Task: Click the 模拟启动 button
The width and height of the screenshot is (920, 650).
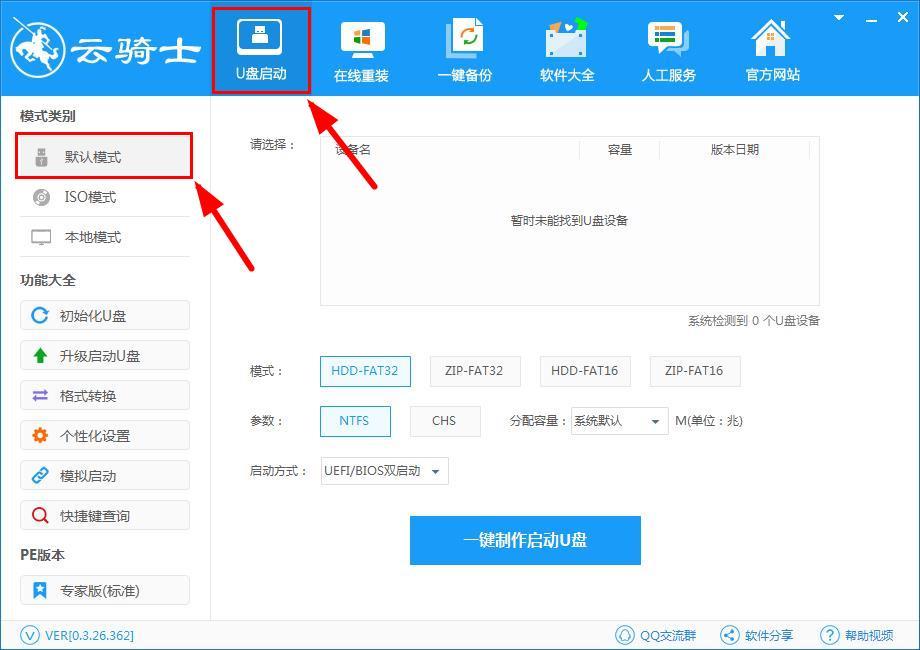Action: coord(105,475)
